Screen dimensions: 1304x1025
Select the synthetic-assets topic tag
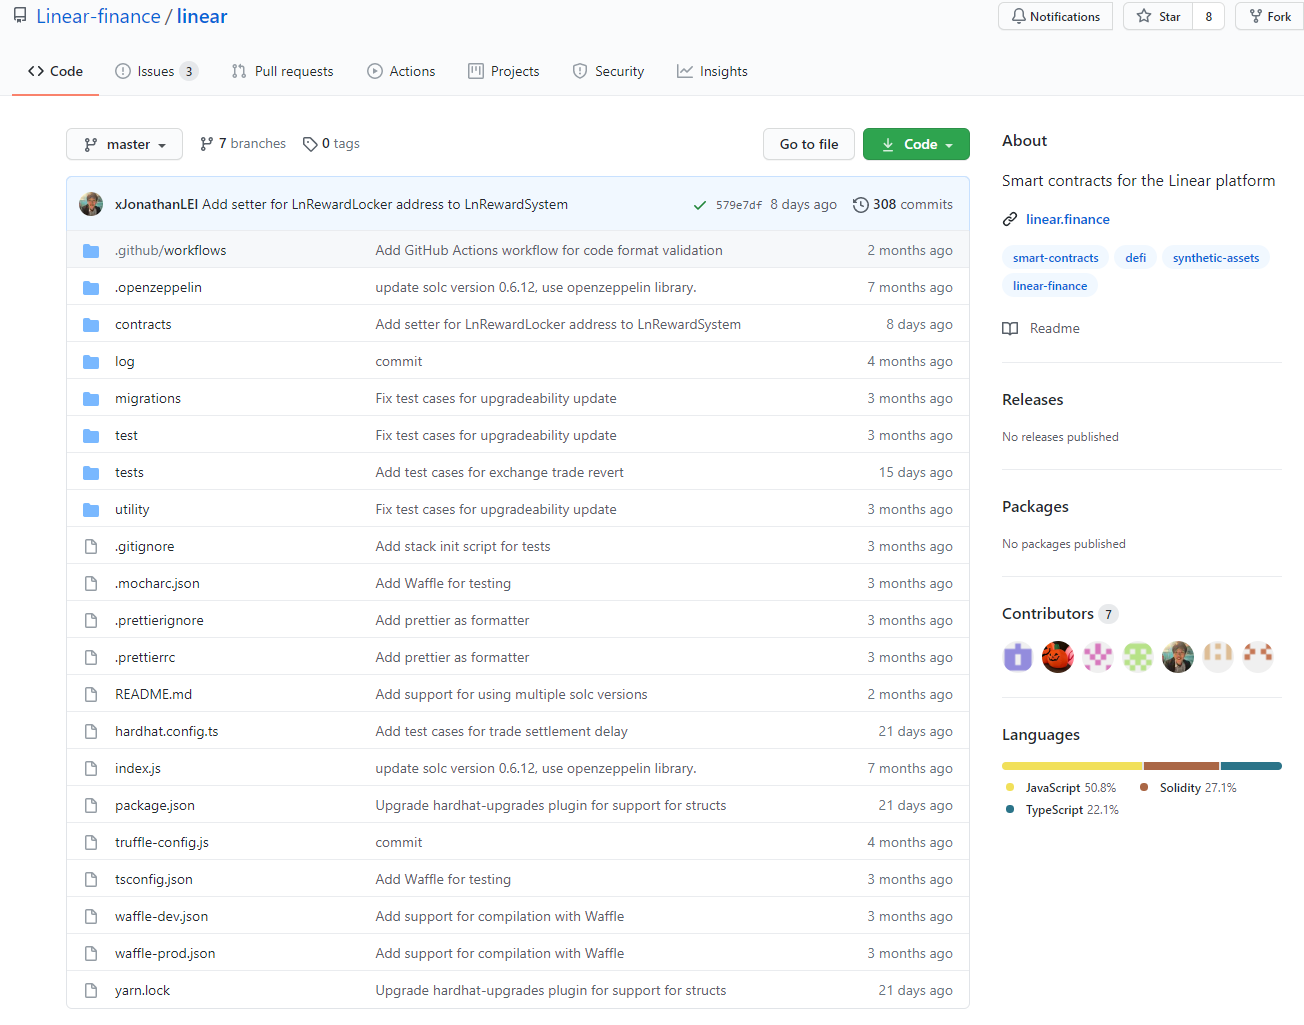click(1216, 258)
